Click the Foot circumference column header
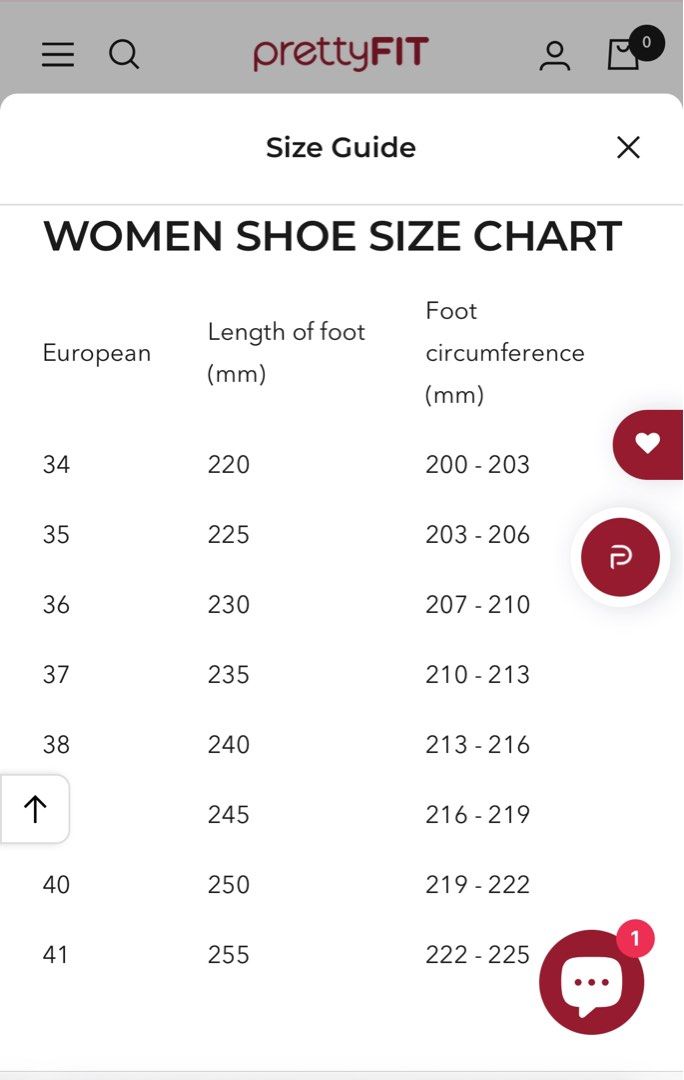Image resolution: width=684 pixels, height=1080 pixels. click(x=504, y=353)
